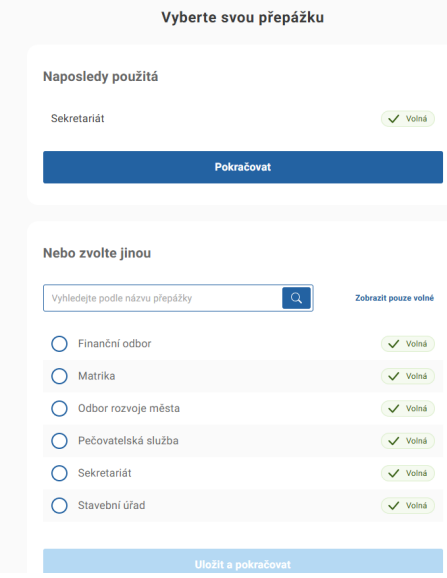The width and height of the screenshot is (447, 578).
Task: Click the Stavební úřad row label
Action: point(111,505)
